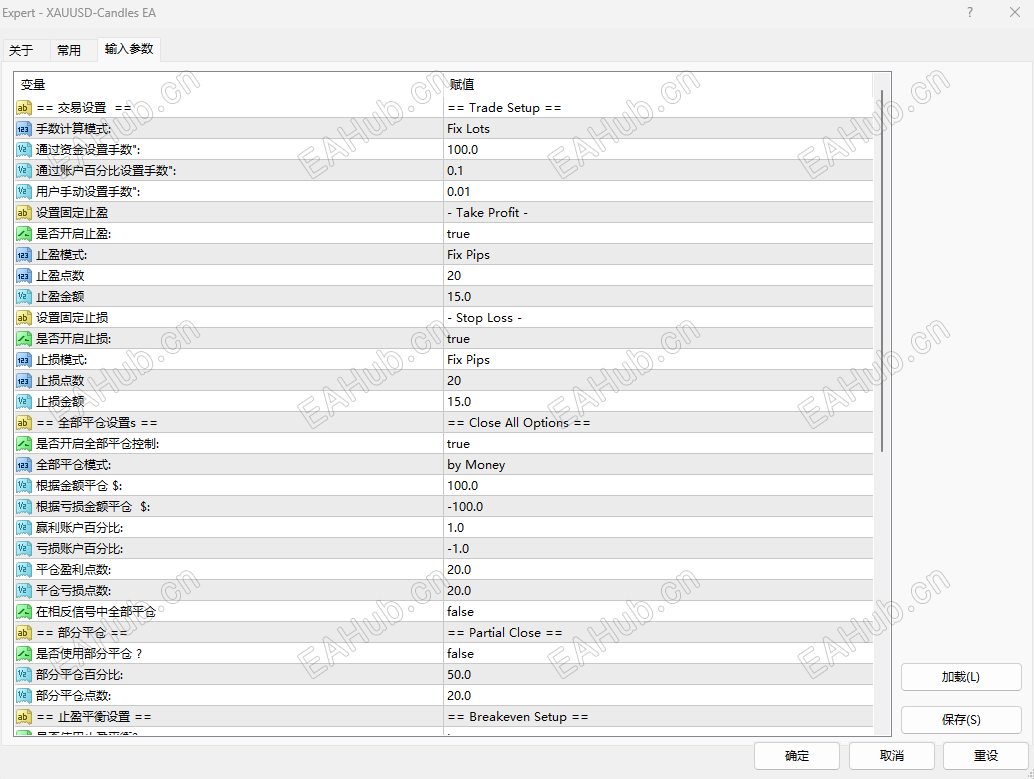The width and height of the screenshot is (1034, 779).
Task: Select the == Partial Close == value cell
Action: pos(658,633)
